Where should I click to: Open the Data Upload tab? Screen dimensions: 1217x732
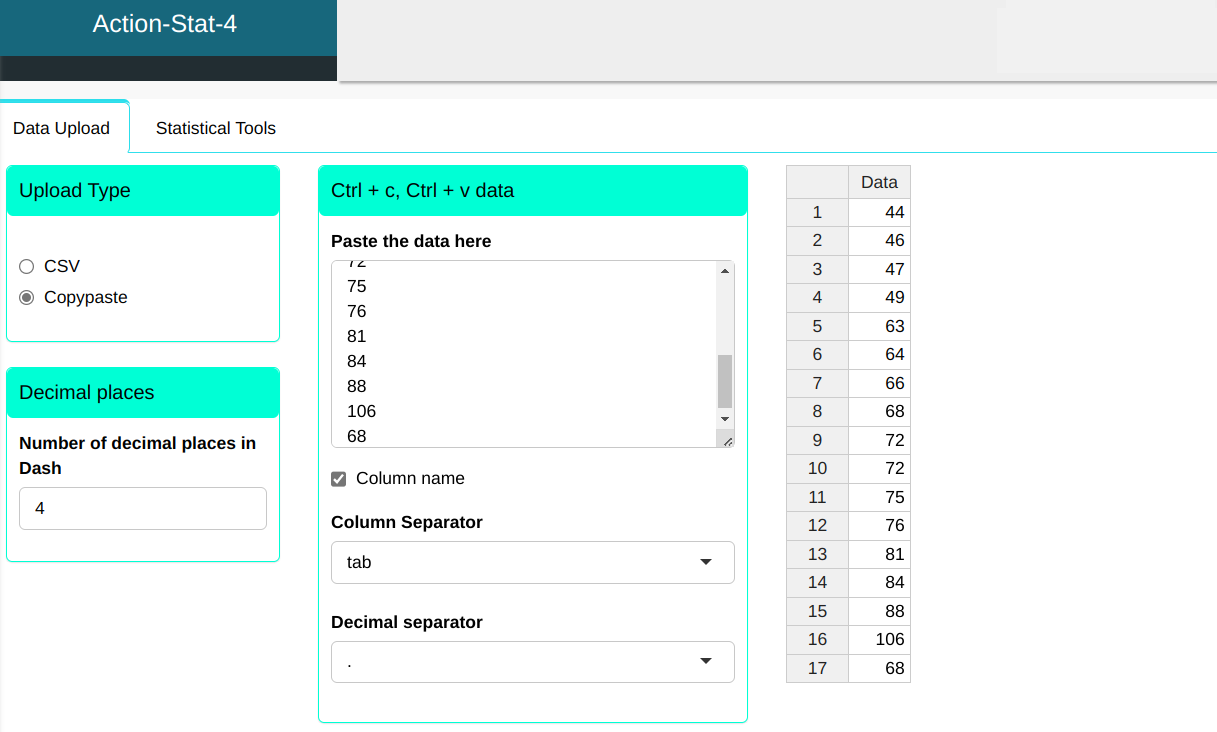point(61,128)
